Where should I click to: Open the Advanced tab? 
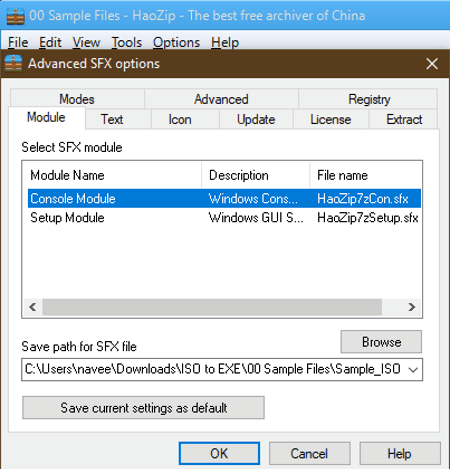221,99
